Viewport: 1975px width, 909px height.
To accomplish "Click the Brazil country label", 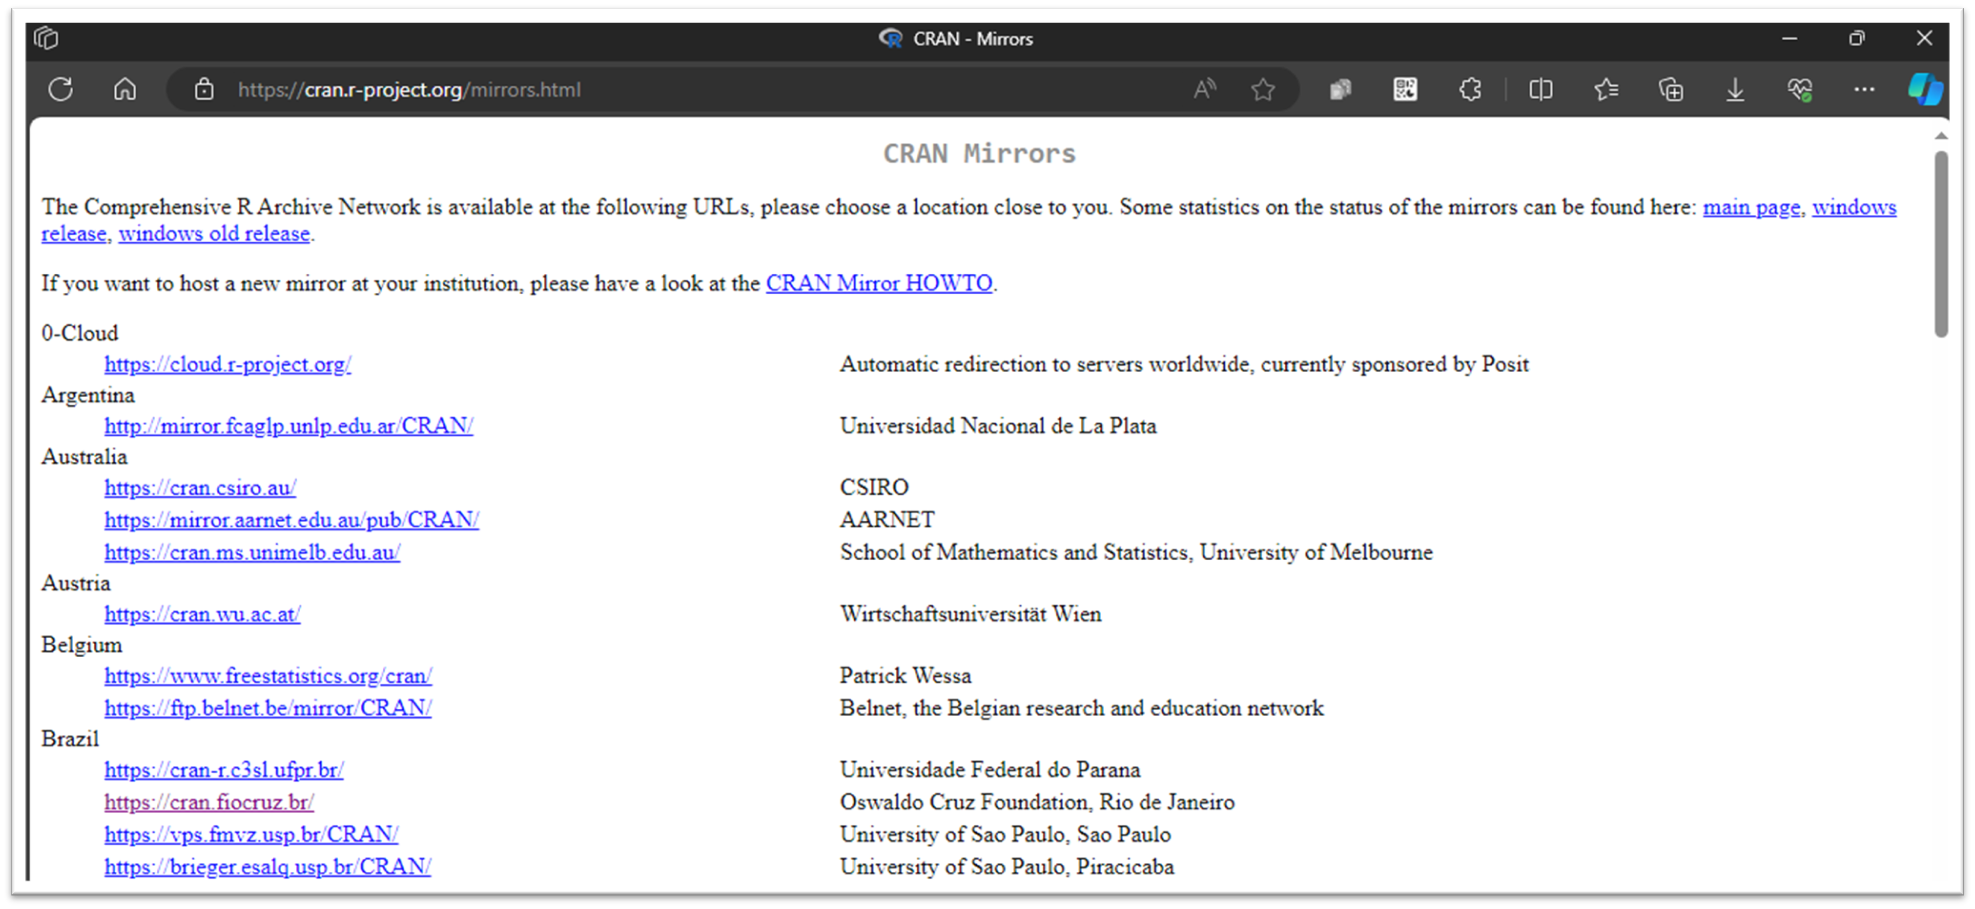I will pos(70,739).
